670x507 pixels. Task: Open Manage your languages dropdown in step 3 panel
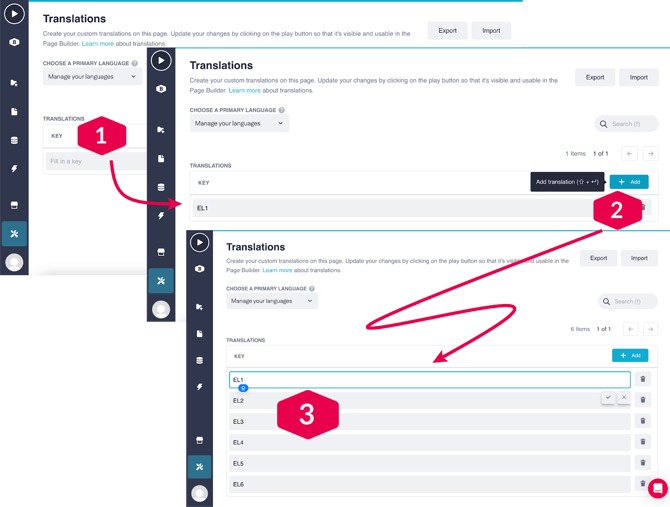pyautogui.click(x=272, y=301)
